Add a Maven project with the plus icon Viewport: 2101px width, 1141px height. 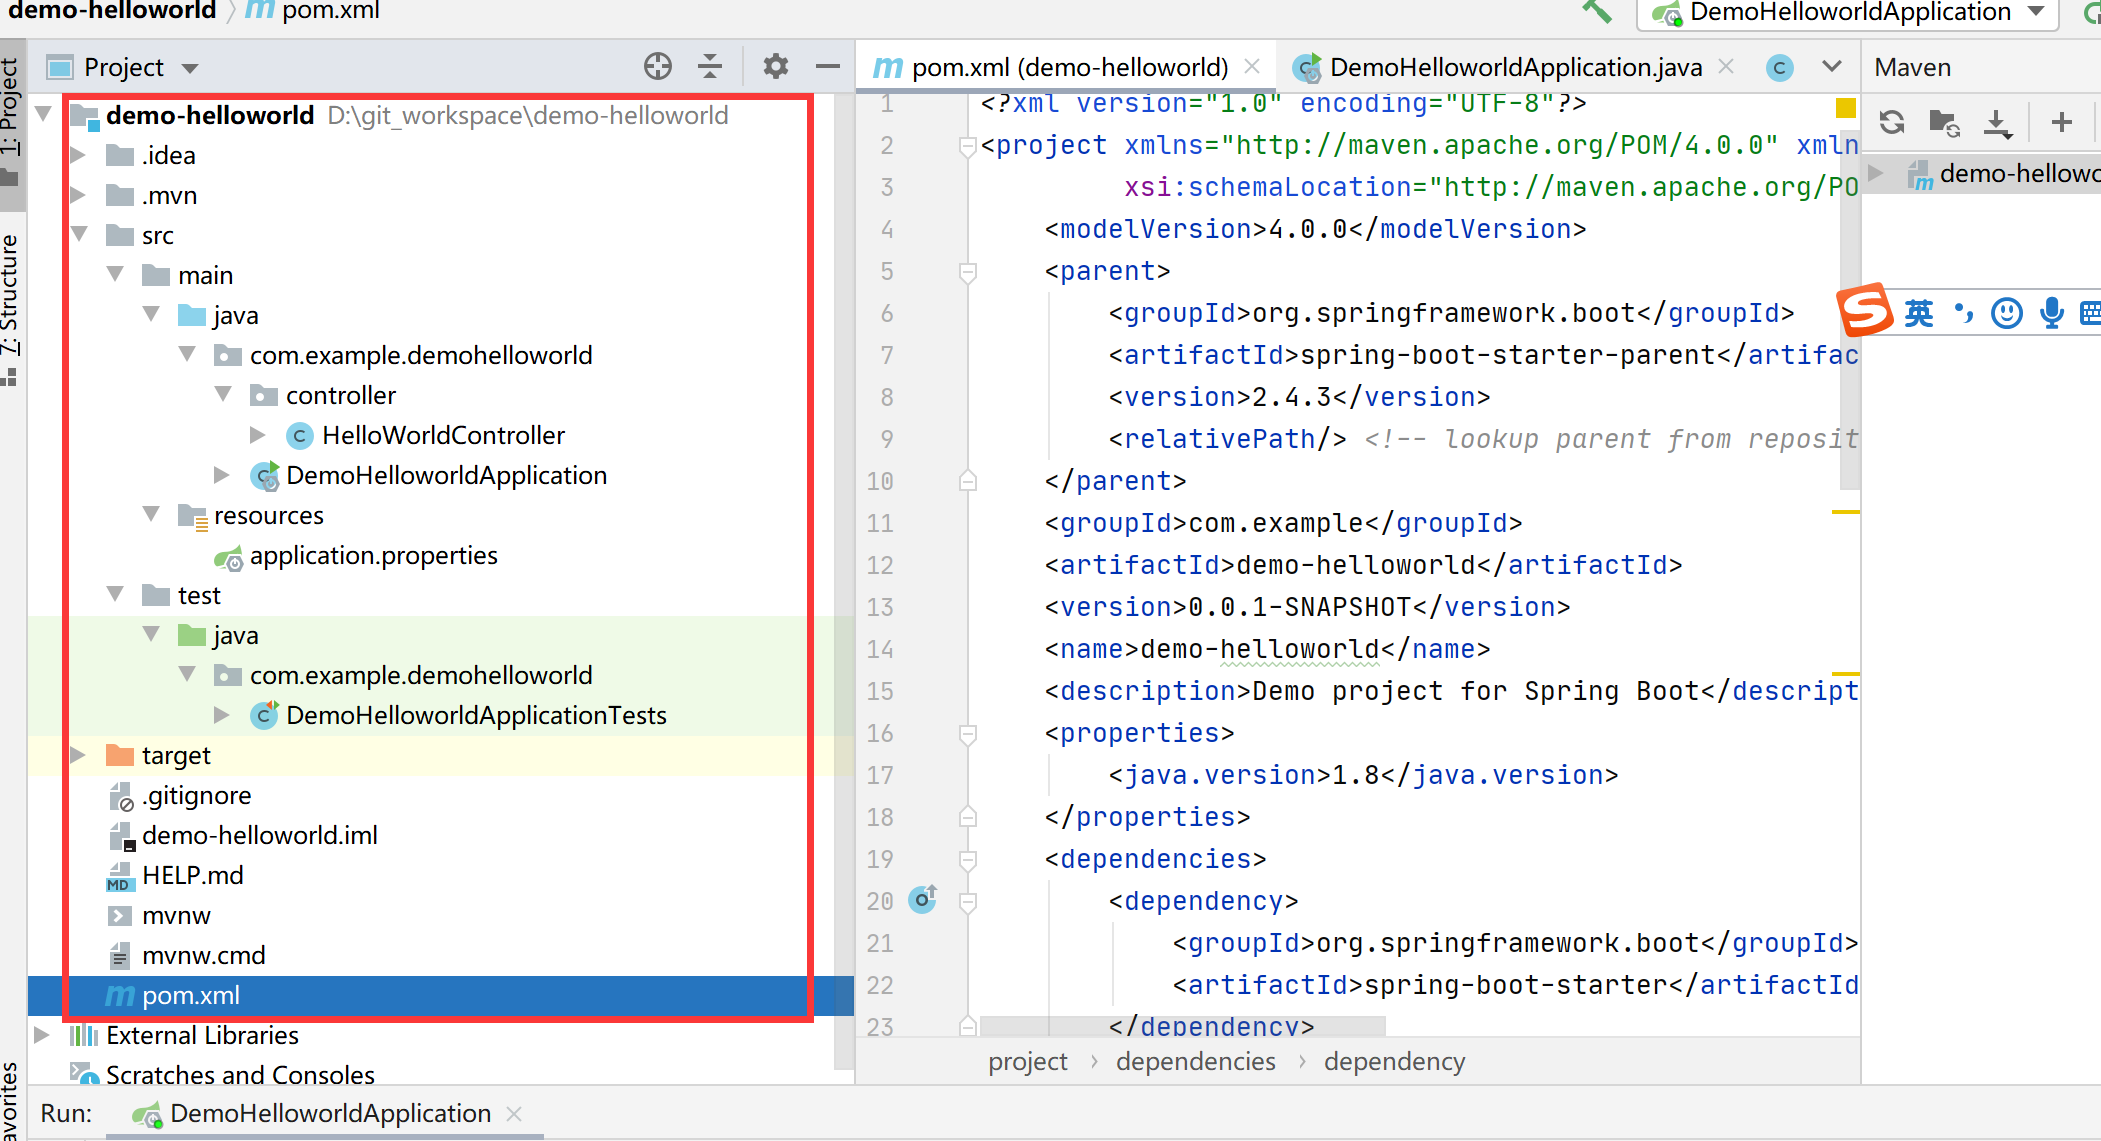pyautogui.click(x=2061, y=122)
